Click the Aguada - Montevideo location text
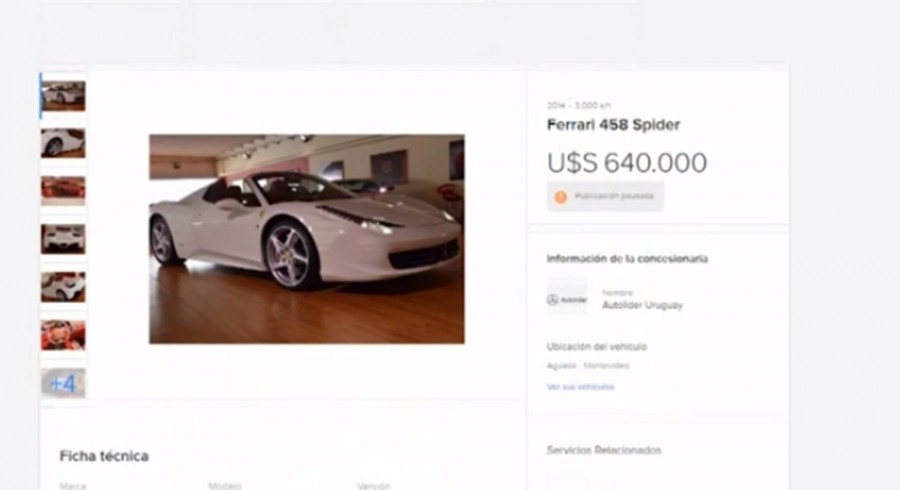 (588, 365)
